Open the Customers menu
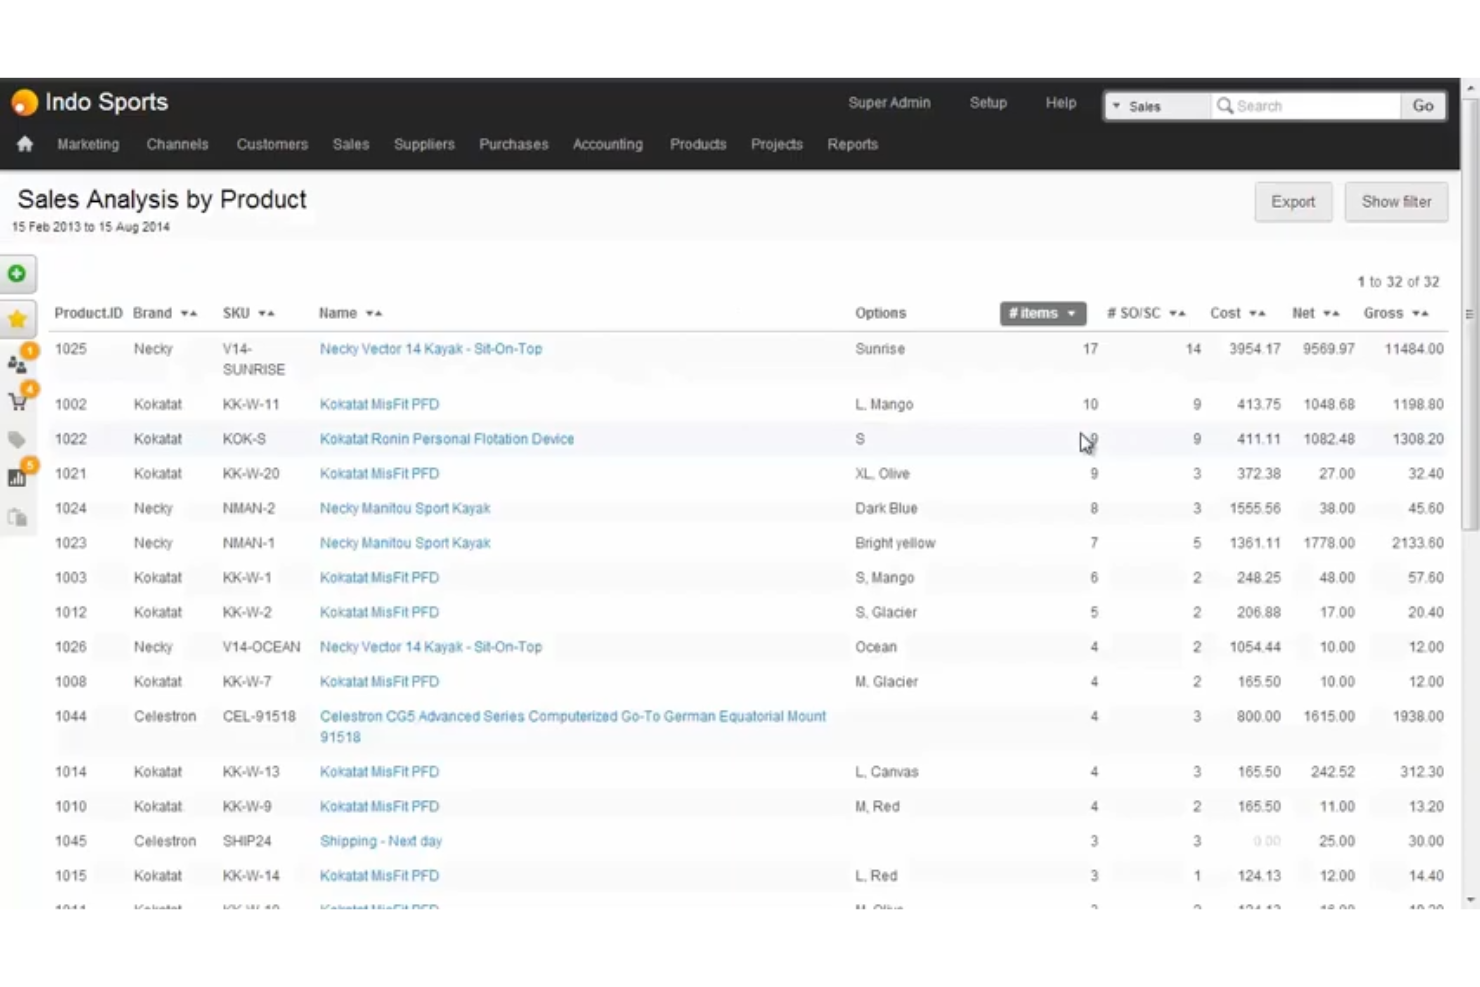The image size is (1480, 987). coord(272,144)
